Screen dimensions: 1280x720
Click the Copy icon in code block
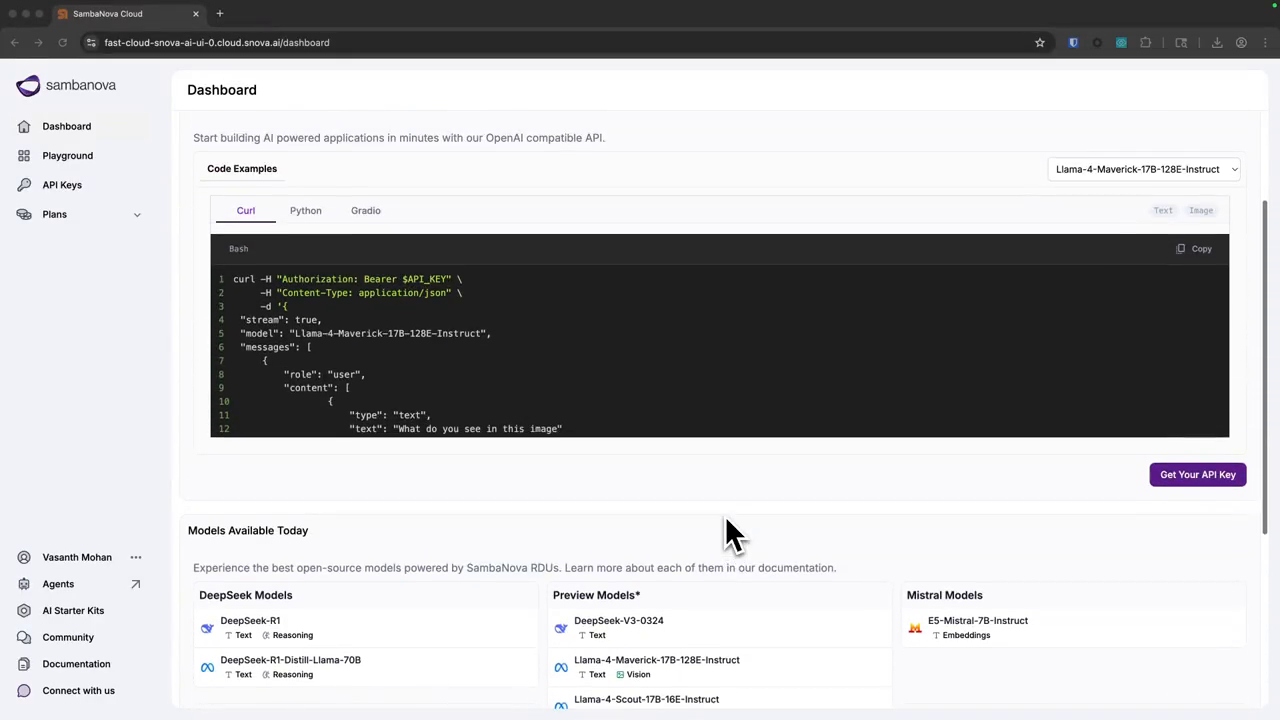pyautogui.click(x=1181, y=249)
